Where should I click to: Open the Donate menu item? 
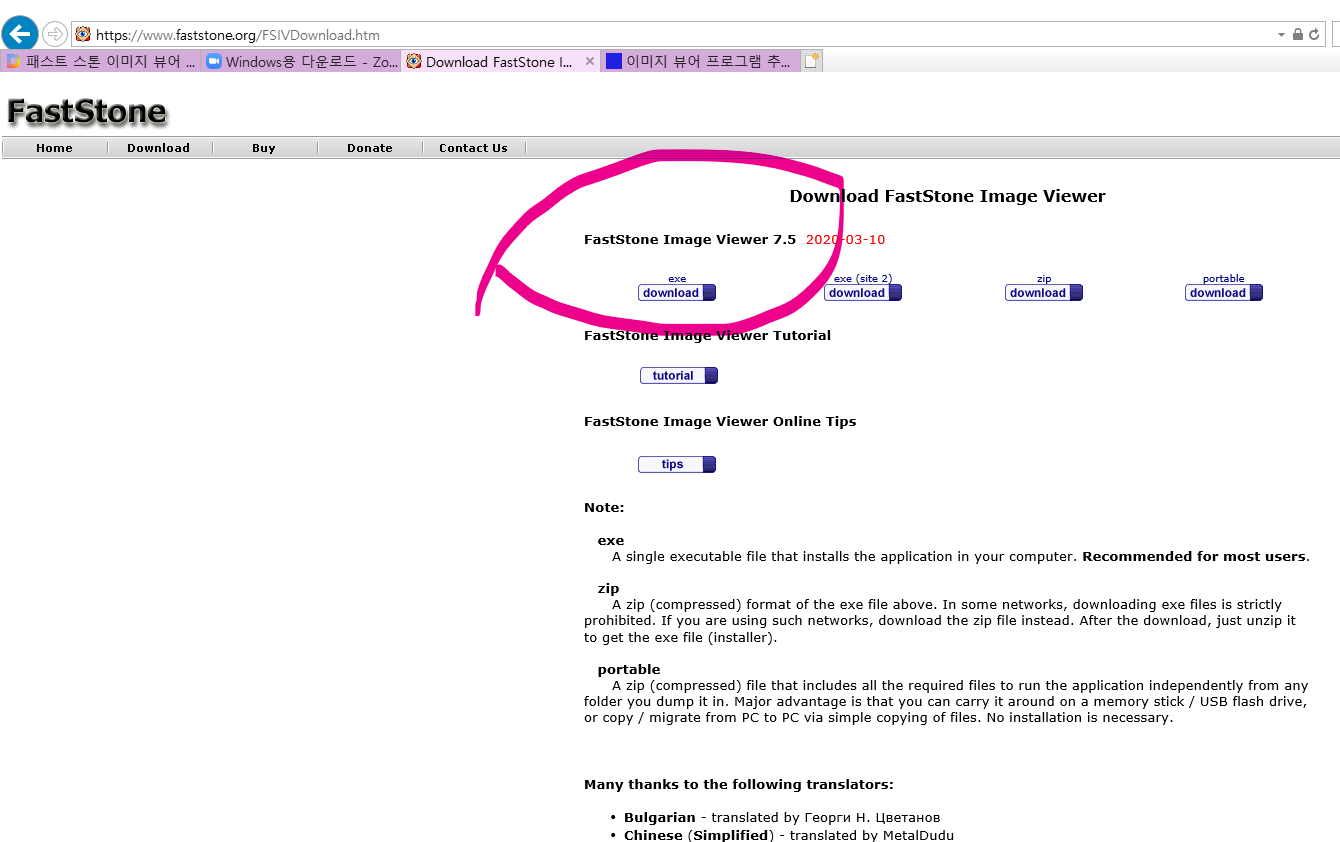[370, 148]
